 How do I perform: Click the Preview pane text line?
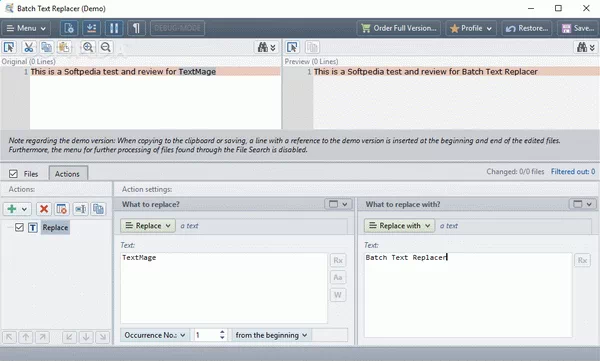456,72
